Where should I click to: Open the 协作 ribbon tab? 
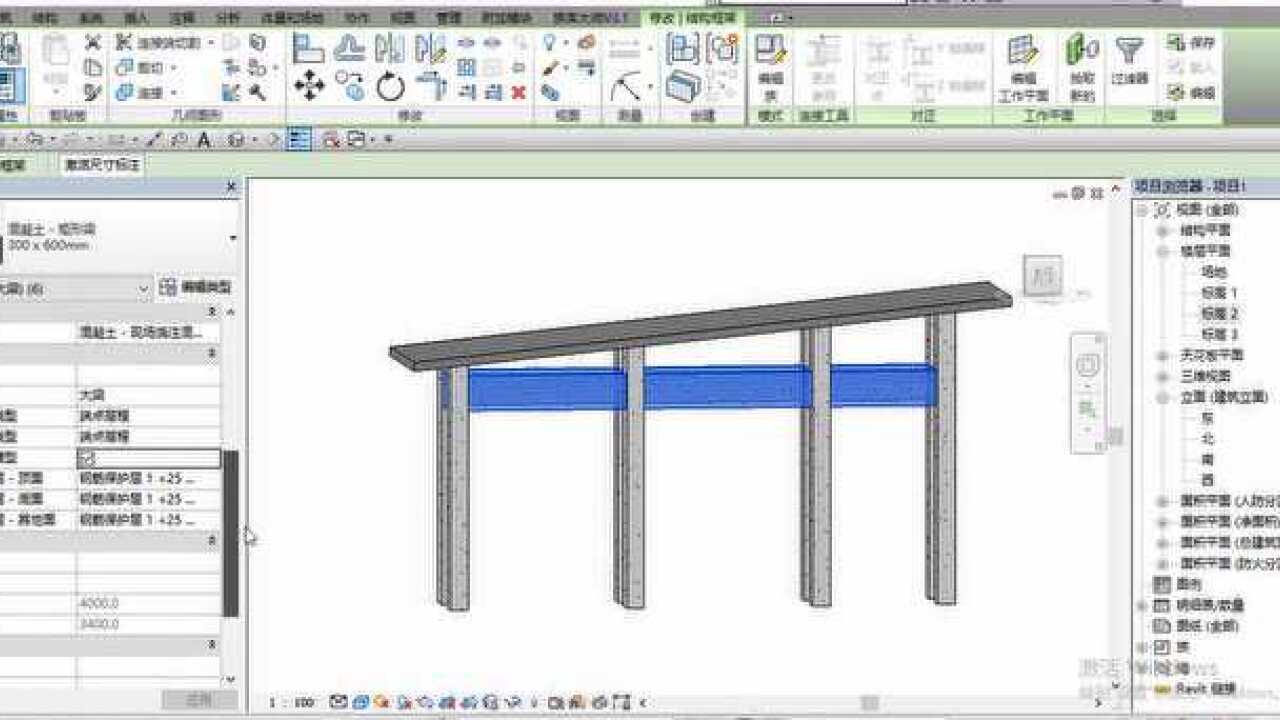[x=355, y=18]
